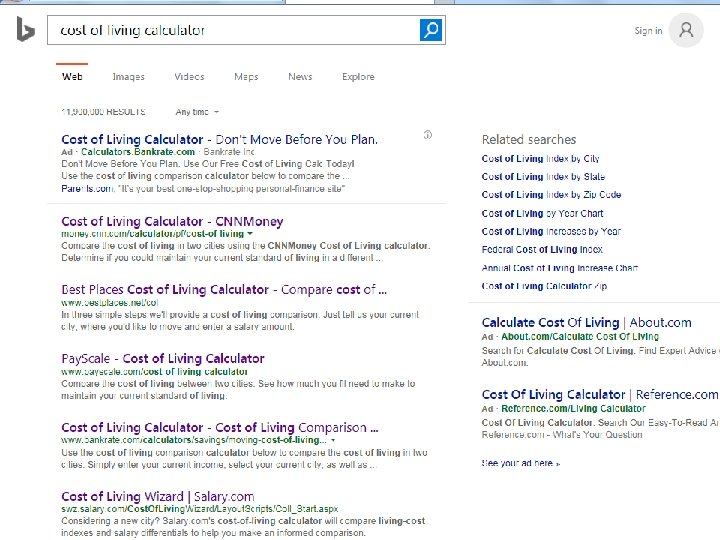Open Calculate Cost Of Living | About.com ad
Screen dimensions: 720x540
click(x=586, y=322)
